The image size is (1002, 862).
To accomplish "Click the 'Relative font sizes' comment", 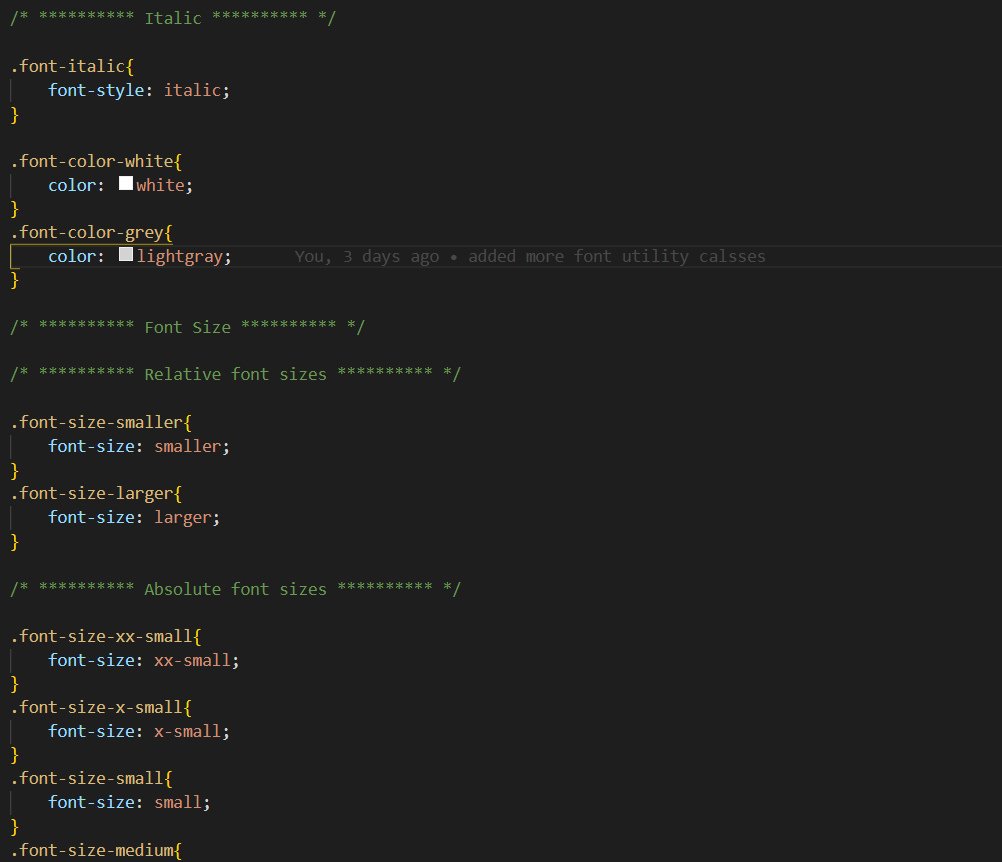I will pyautogui.click(x=235, y=374).
